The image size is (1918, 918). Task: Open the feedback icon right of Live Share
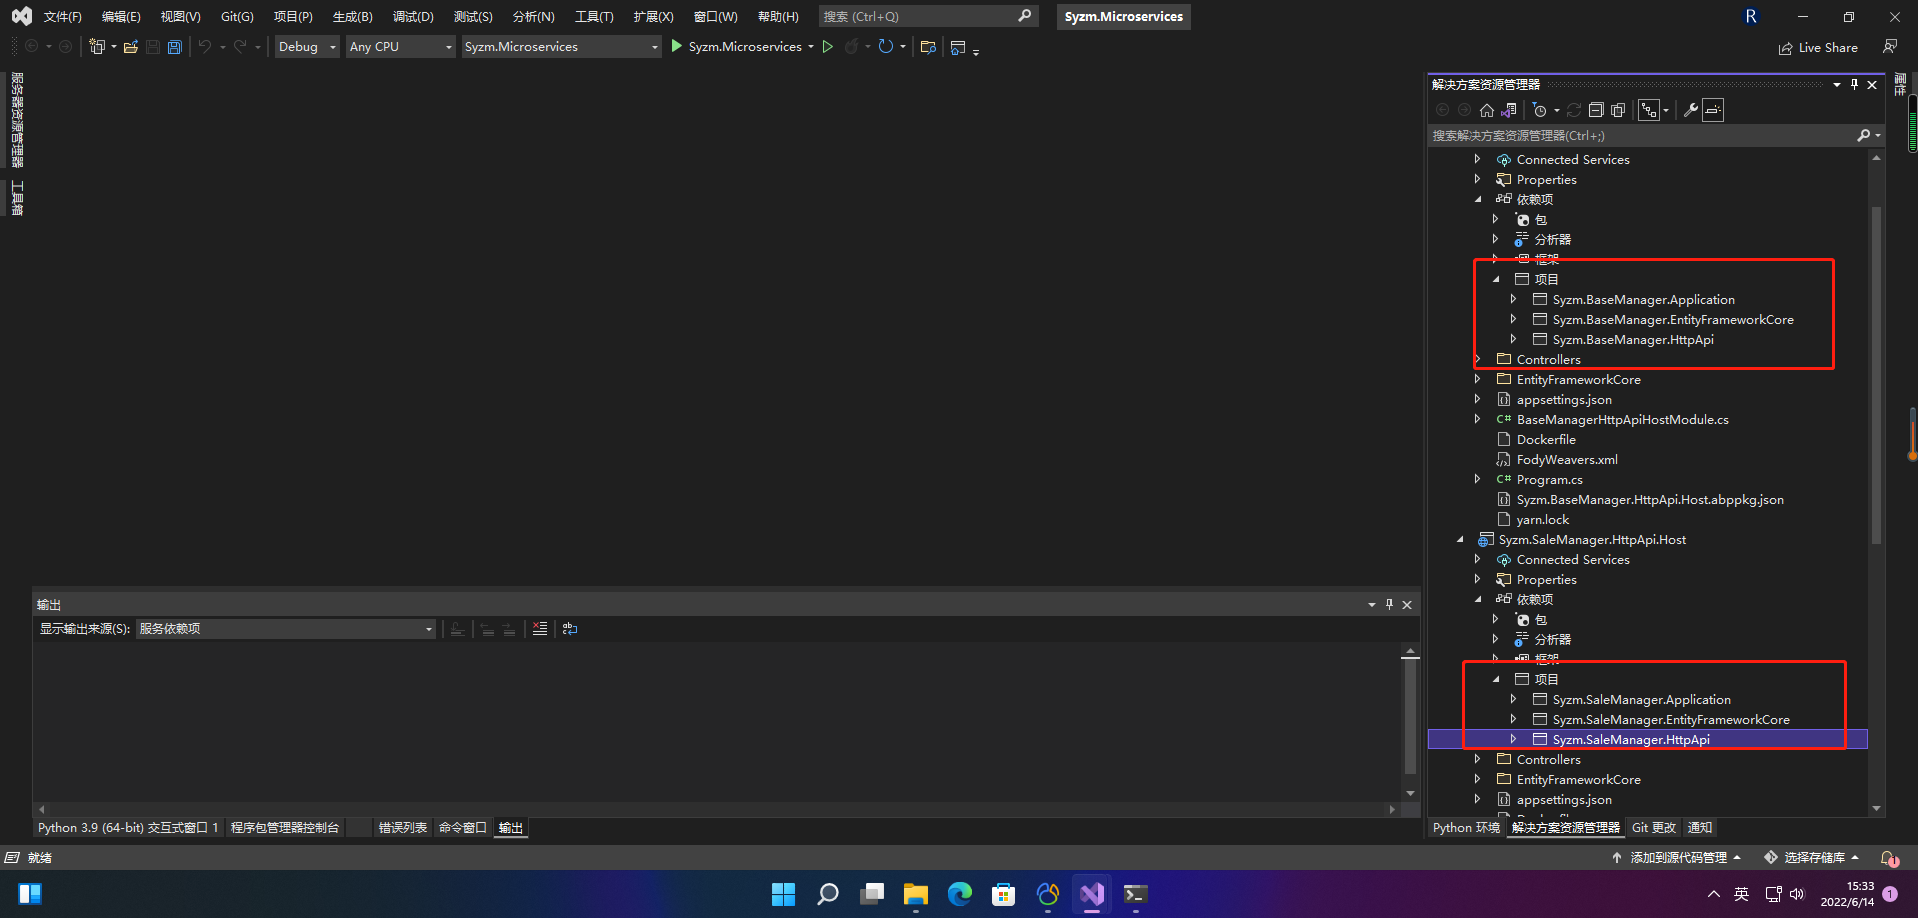1890,46
